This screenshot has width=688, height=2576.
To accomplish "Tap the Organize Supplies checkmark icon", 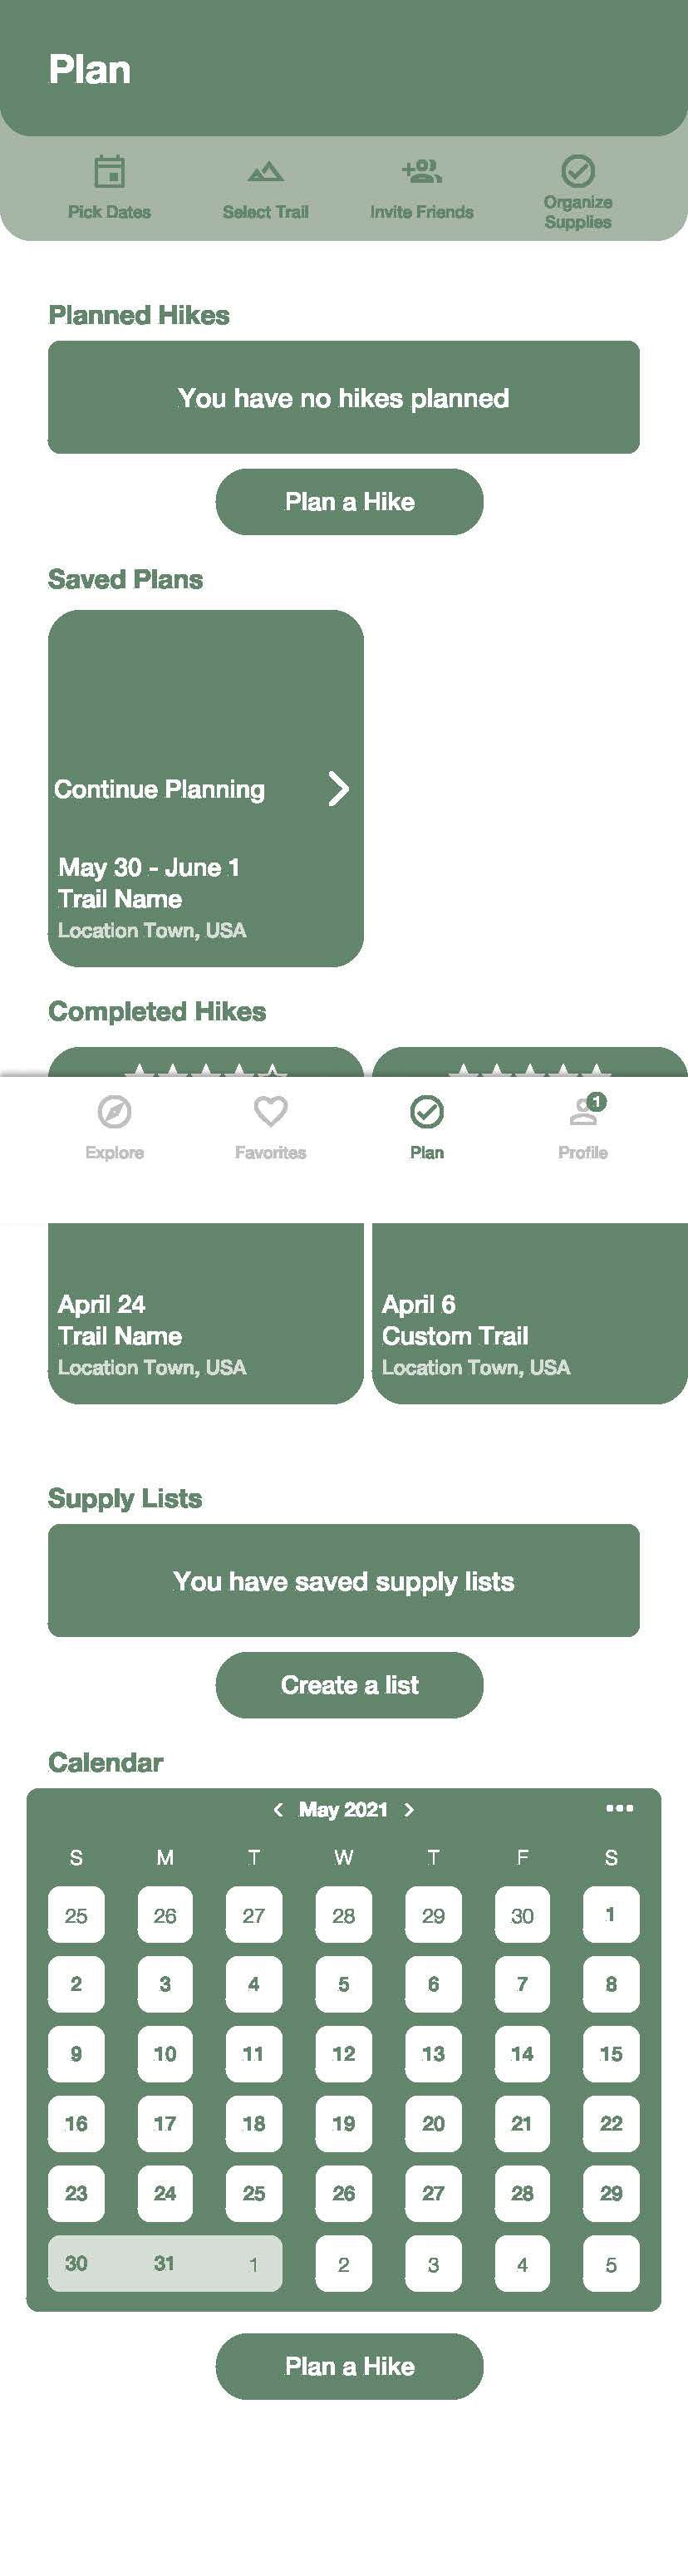I will click(577, 171).
